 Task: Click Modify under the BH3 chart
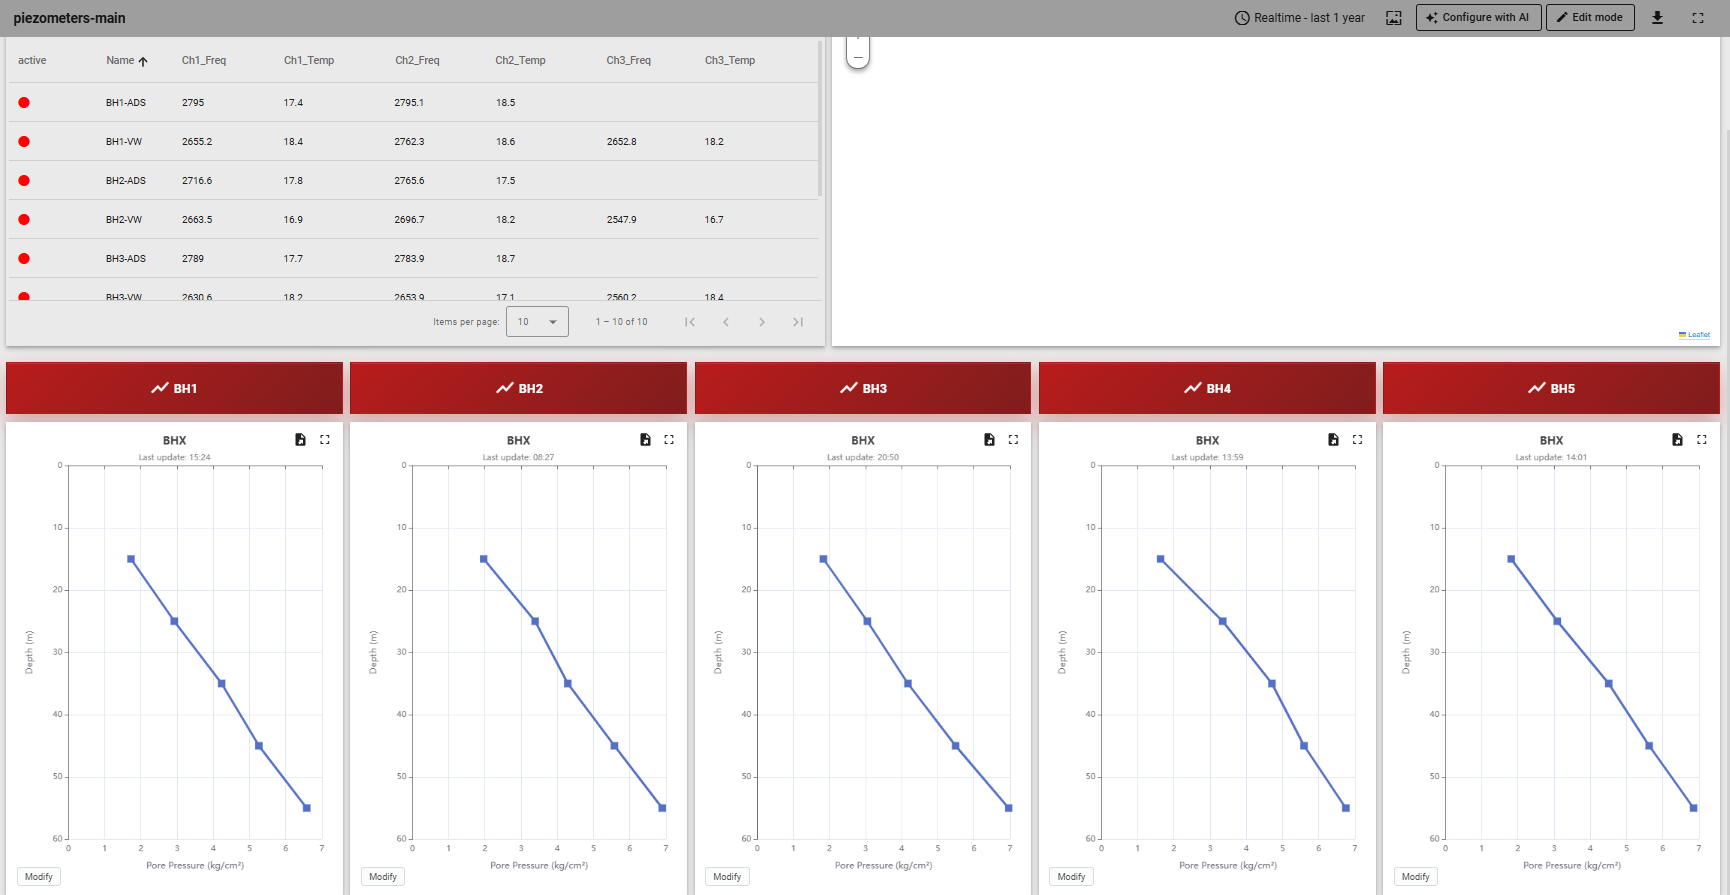click(x=727, y=877)
